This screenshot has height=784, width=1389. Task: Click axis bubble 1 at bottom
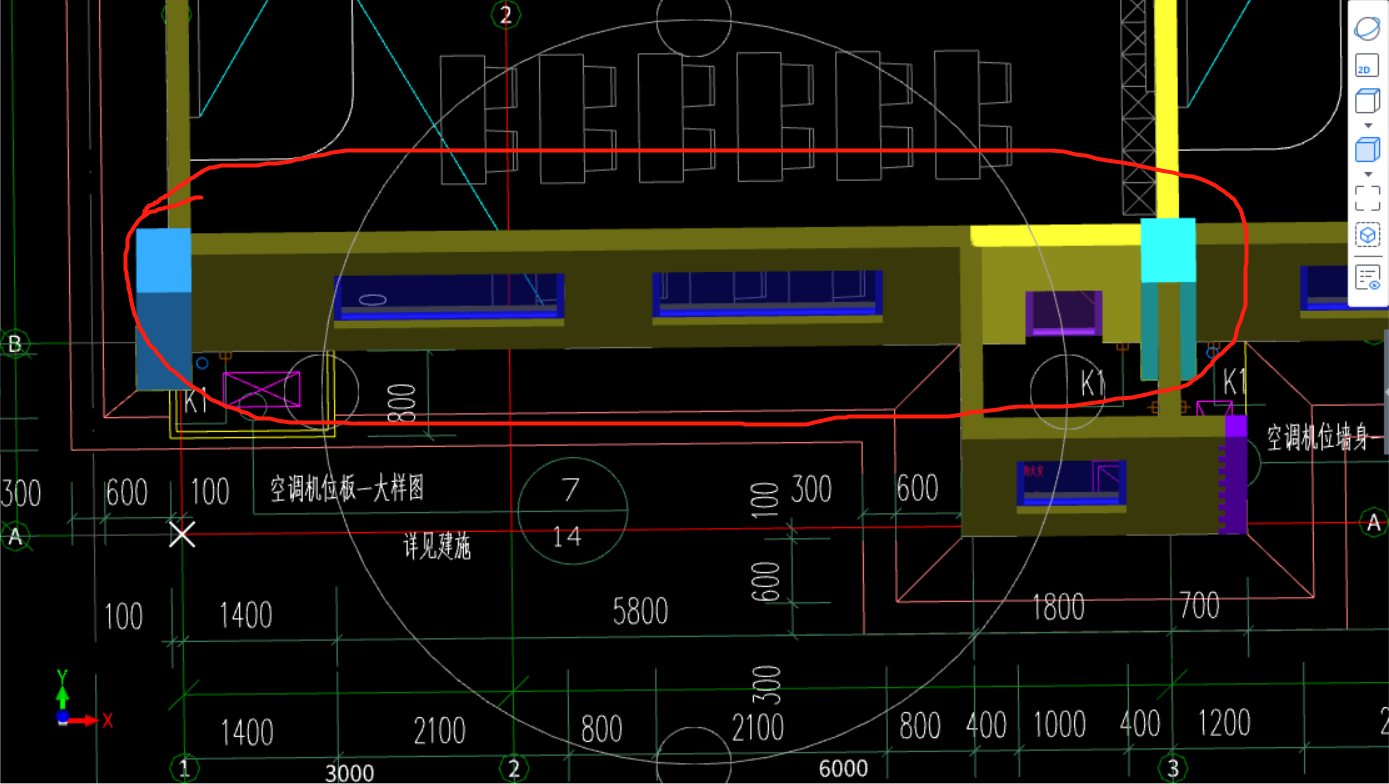[184, 768]
